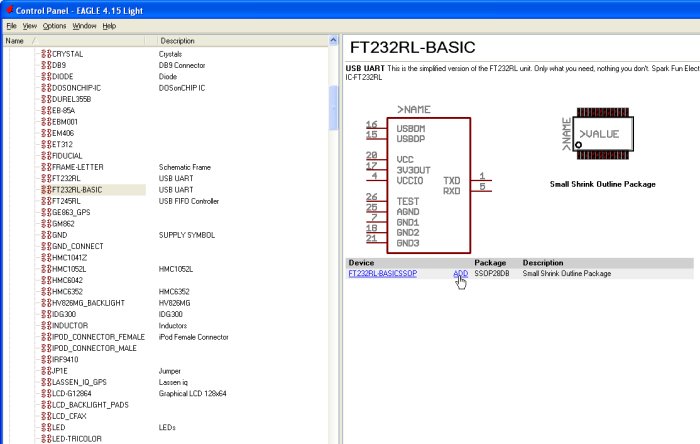
Task: Click the device icon next to HV826MG_BACKLIGHT
Action: [x=46, y=303]
